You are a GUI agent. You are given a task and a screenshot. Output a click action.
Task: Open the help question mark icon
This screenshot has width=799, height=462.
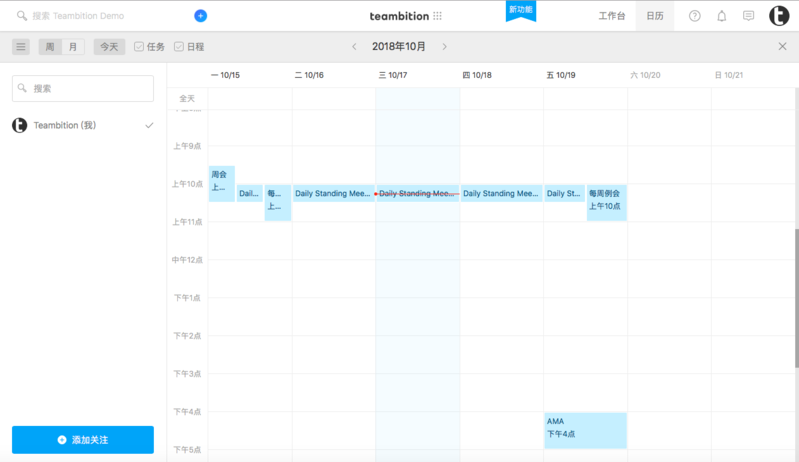click(x=695, y=16)
